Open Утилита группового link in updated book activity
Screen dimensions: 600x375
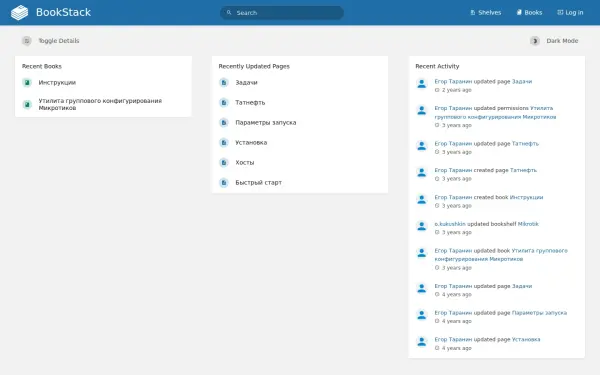click(501, 255)
